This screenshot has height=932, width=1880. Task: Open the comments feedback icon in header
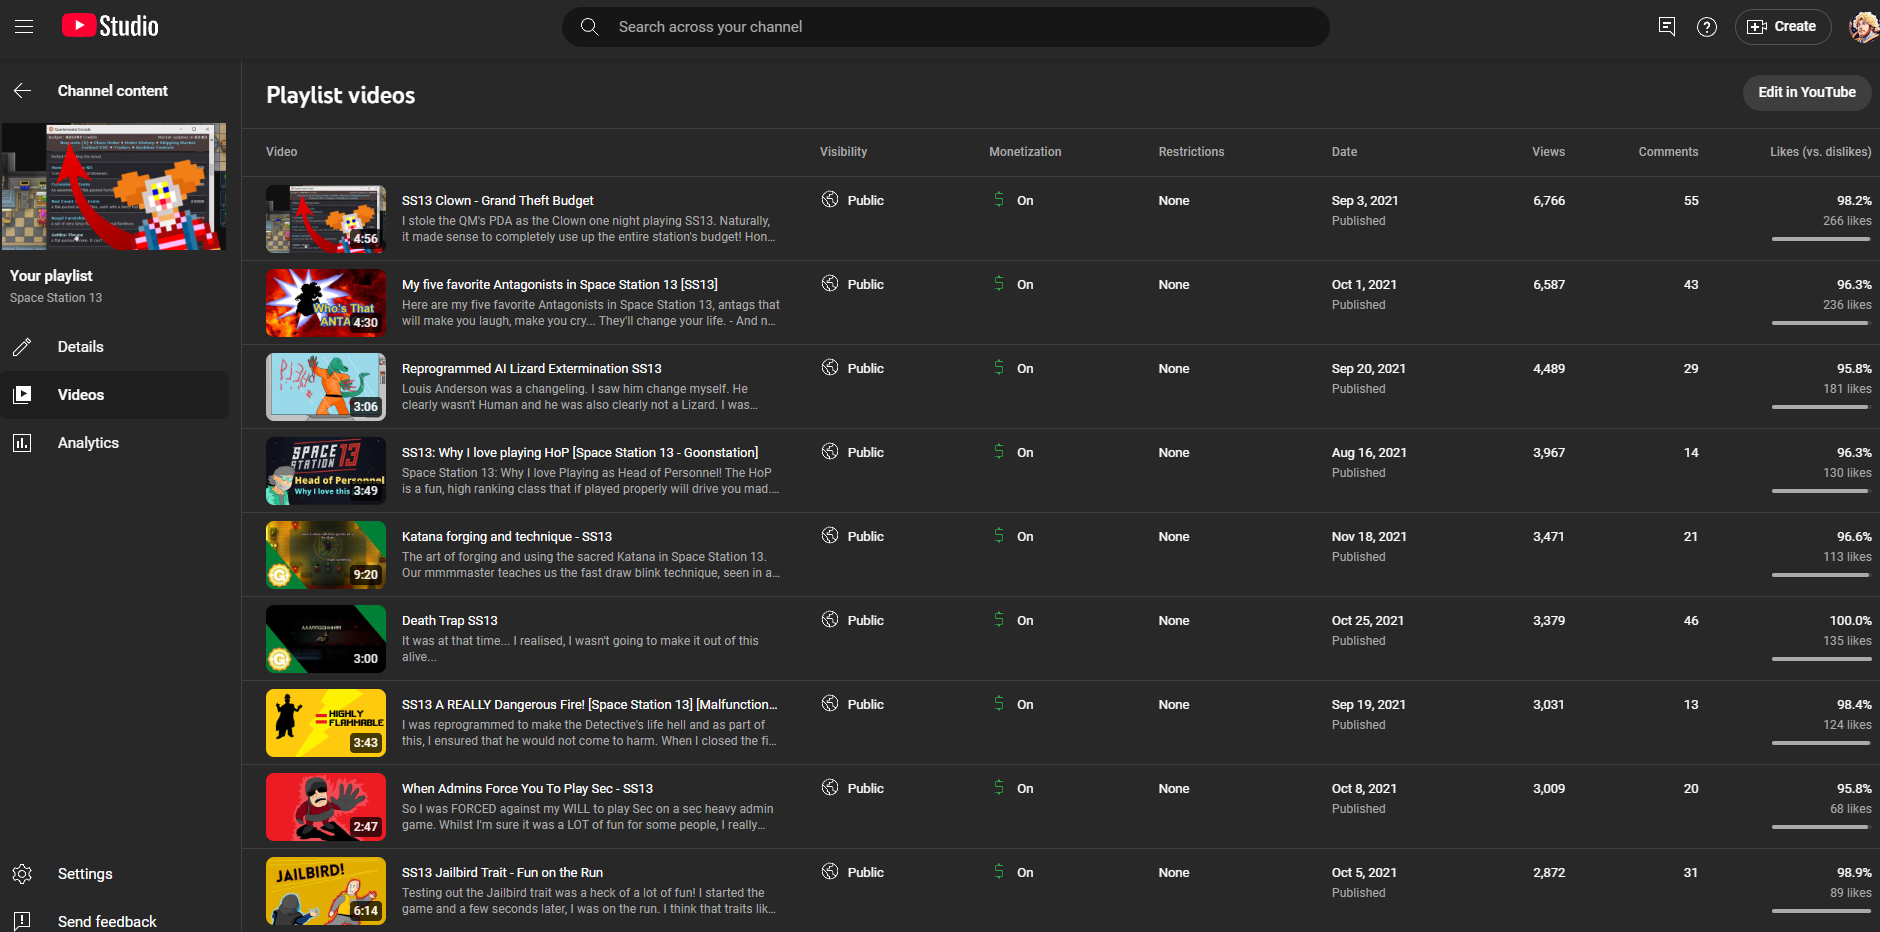(x=1666, y=27)
